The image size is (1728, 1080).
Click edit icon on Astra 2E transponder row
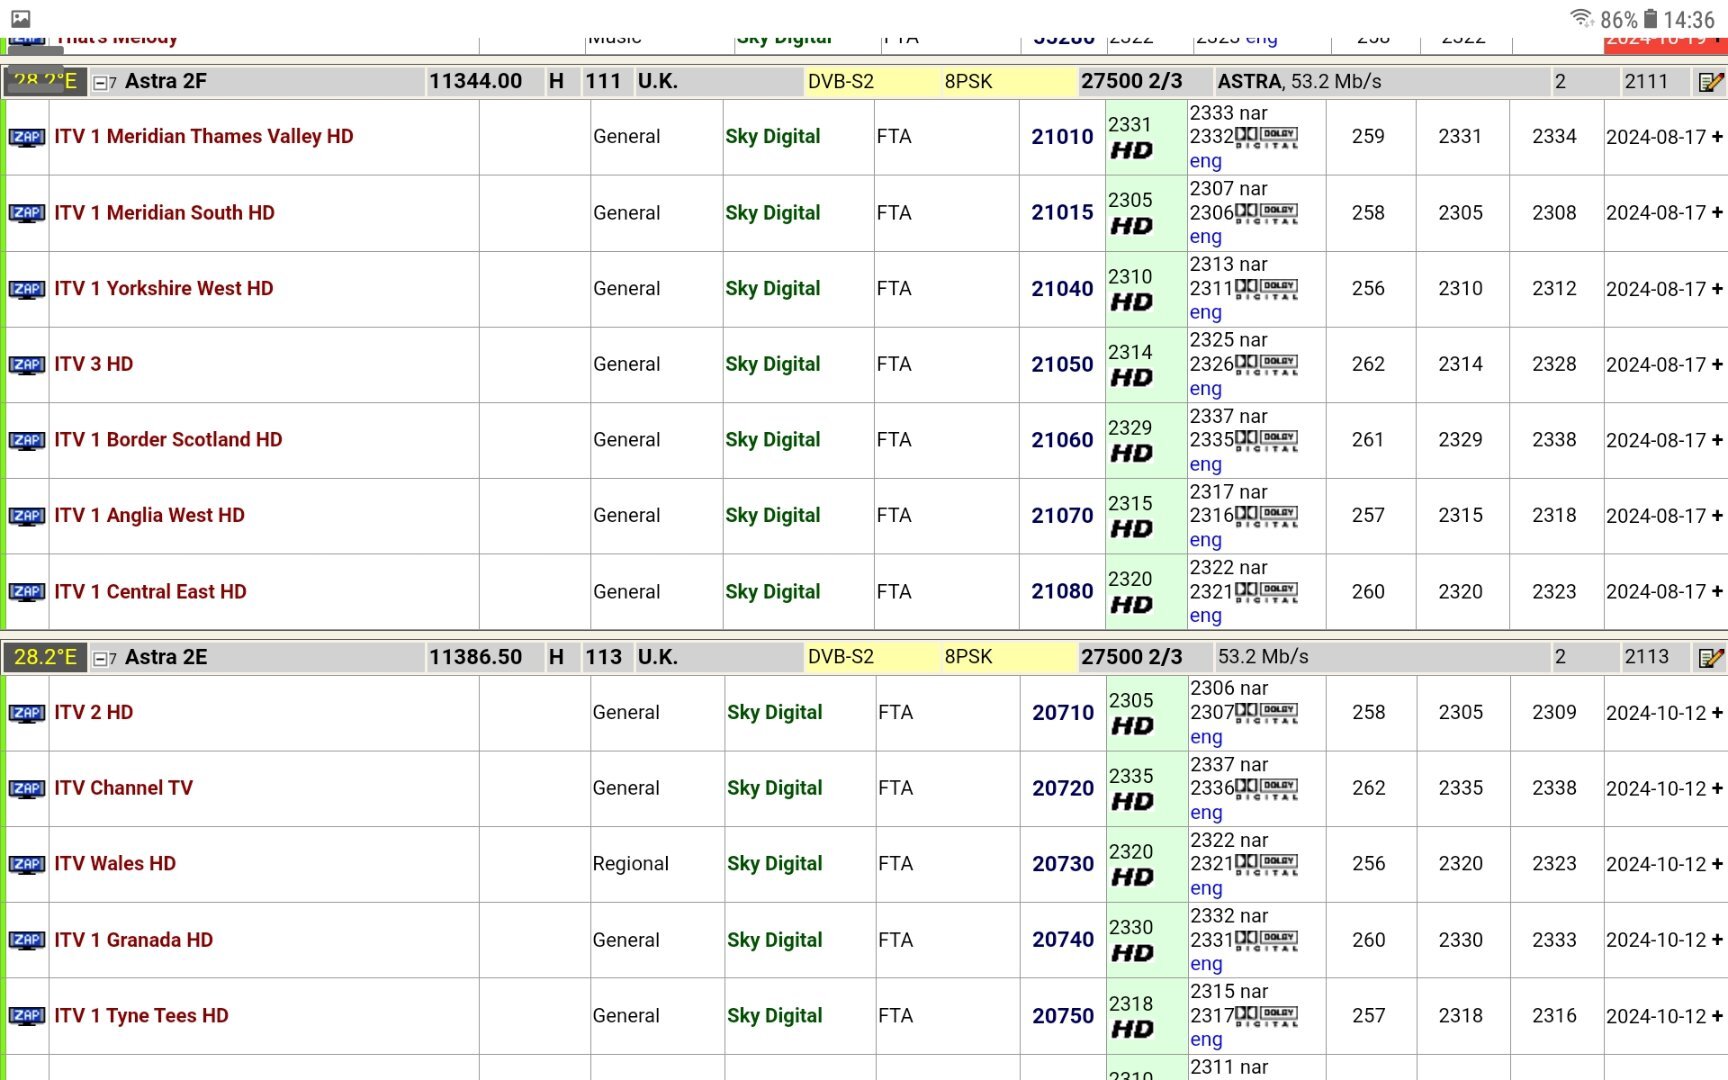[1710, 658]
